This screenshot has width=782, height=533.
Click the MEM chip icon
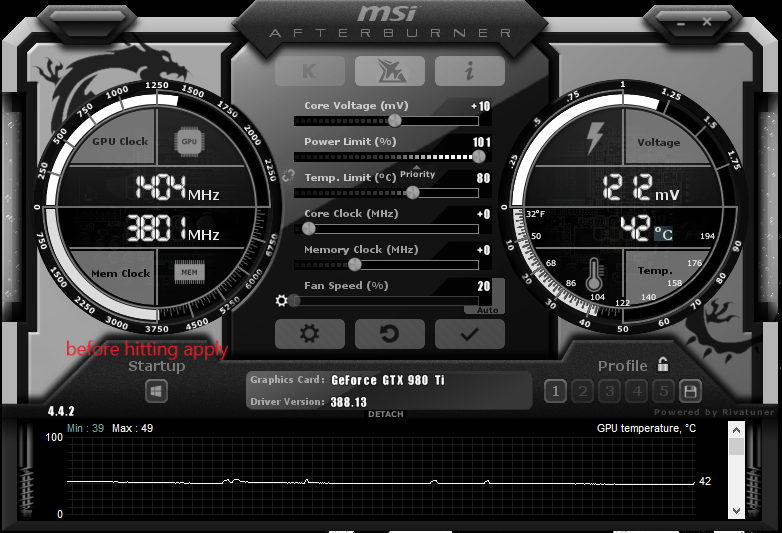click(190, 272)
